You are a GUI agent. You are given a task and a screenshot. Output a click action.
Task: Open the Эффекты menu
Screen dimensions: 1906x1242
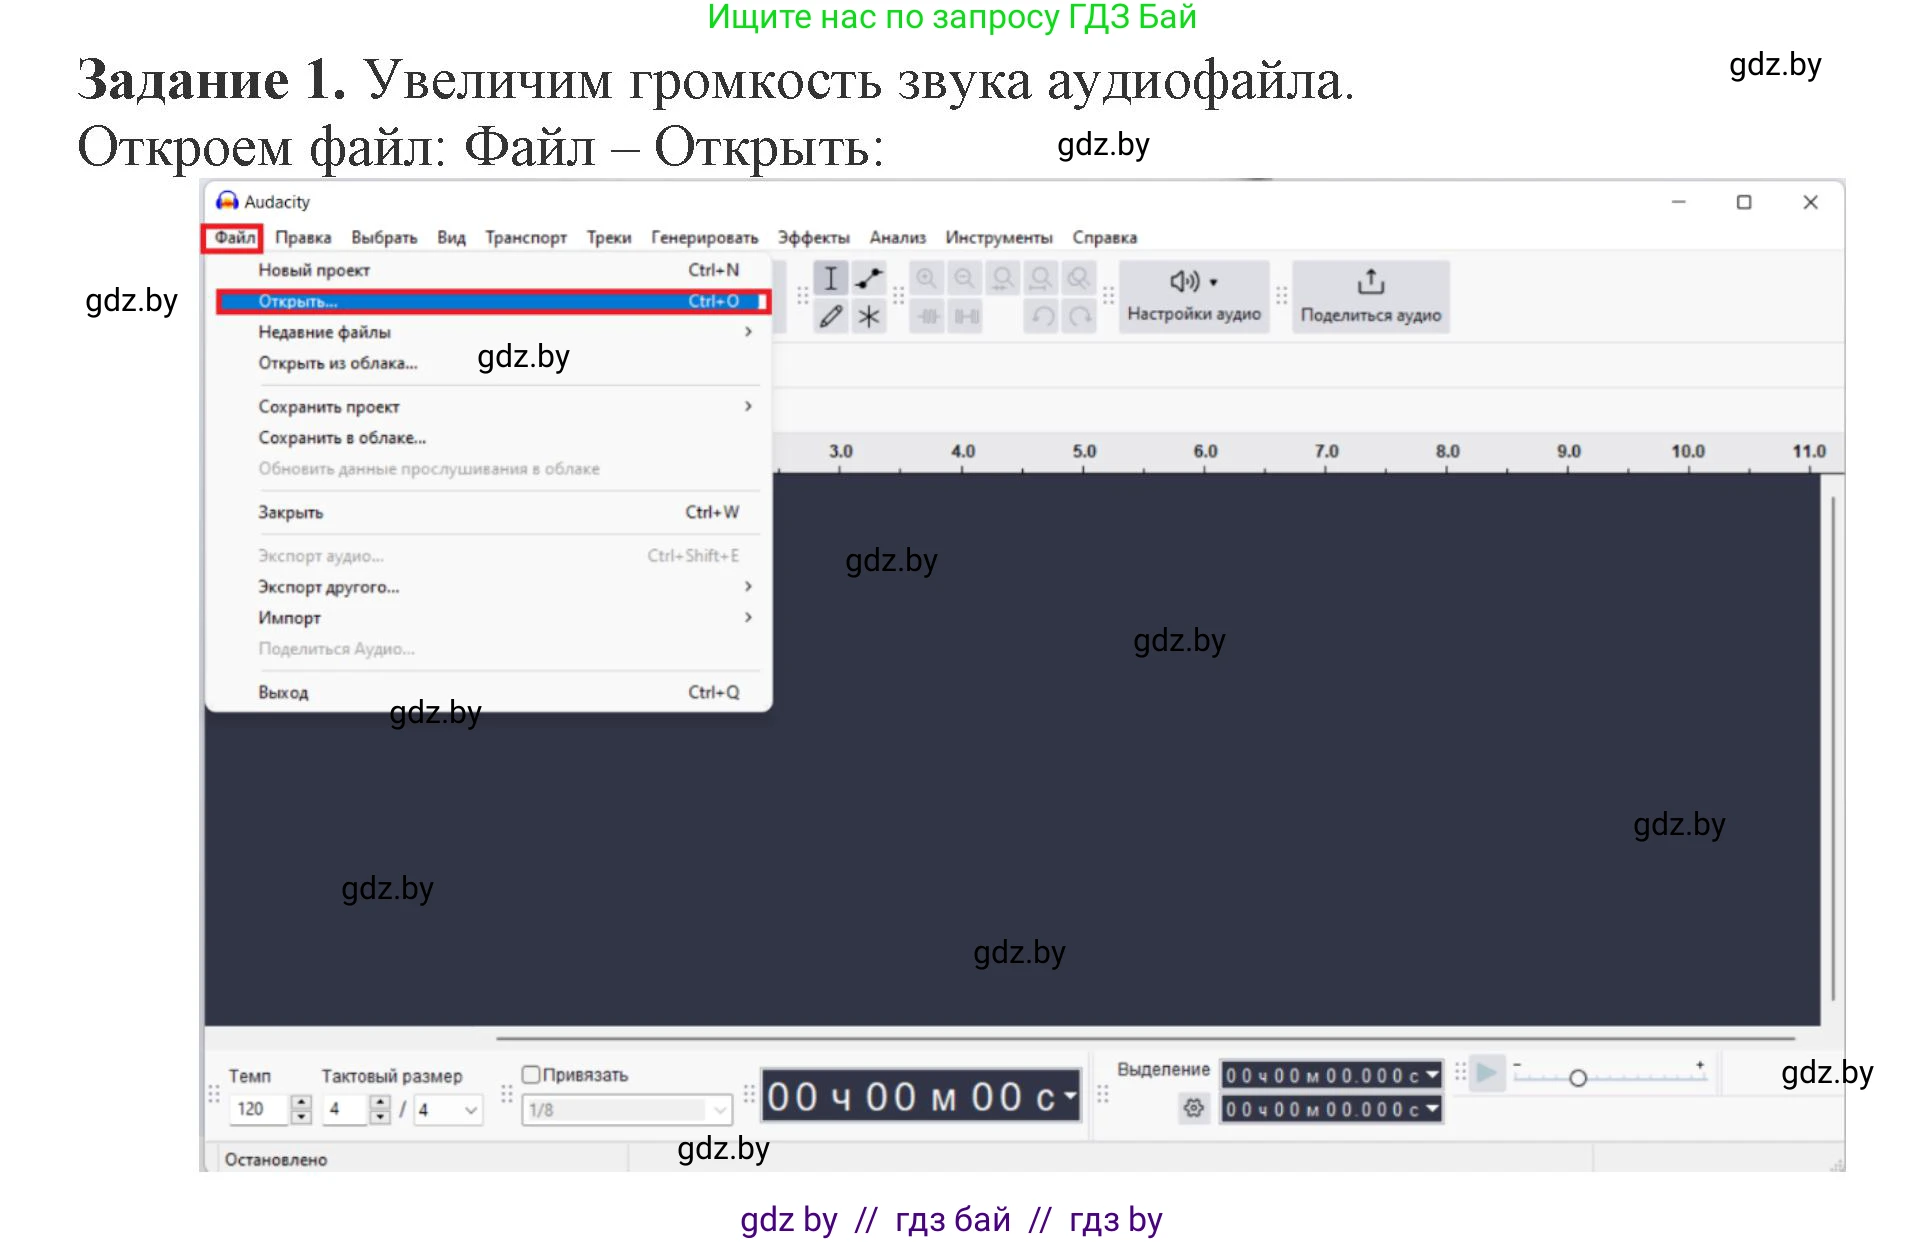(813, 237)
